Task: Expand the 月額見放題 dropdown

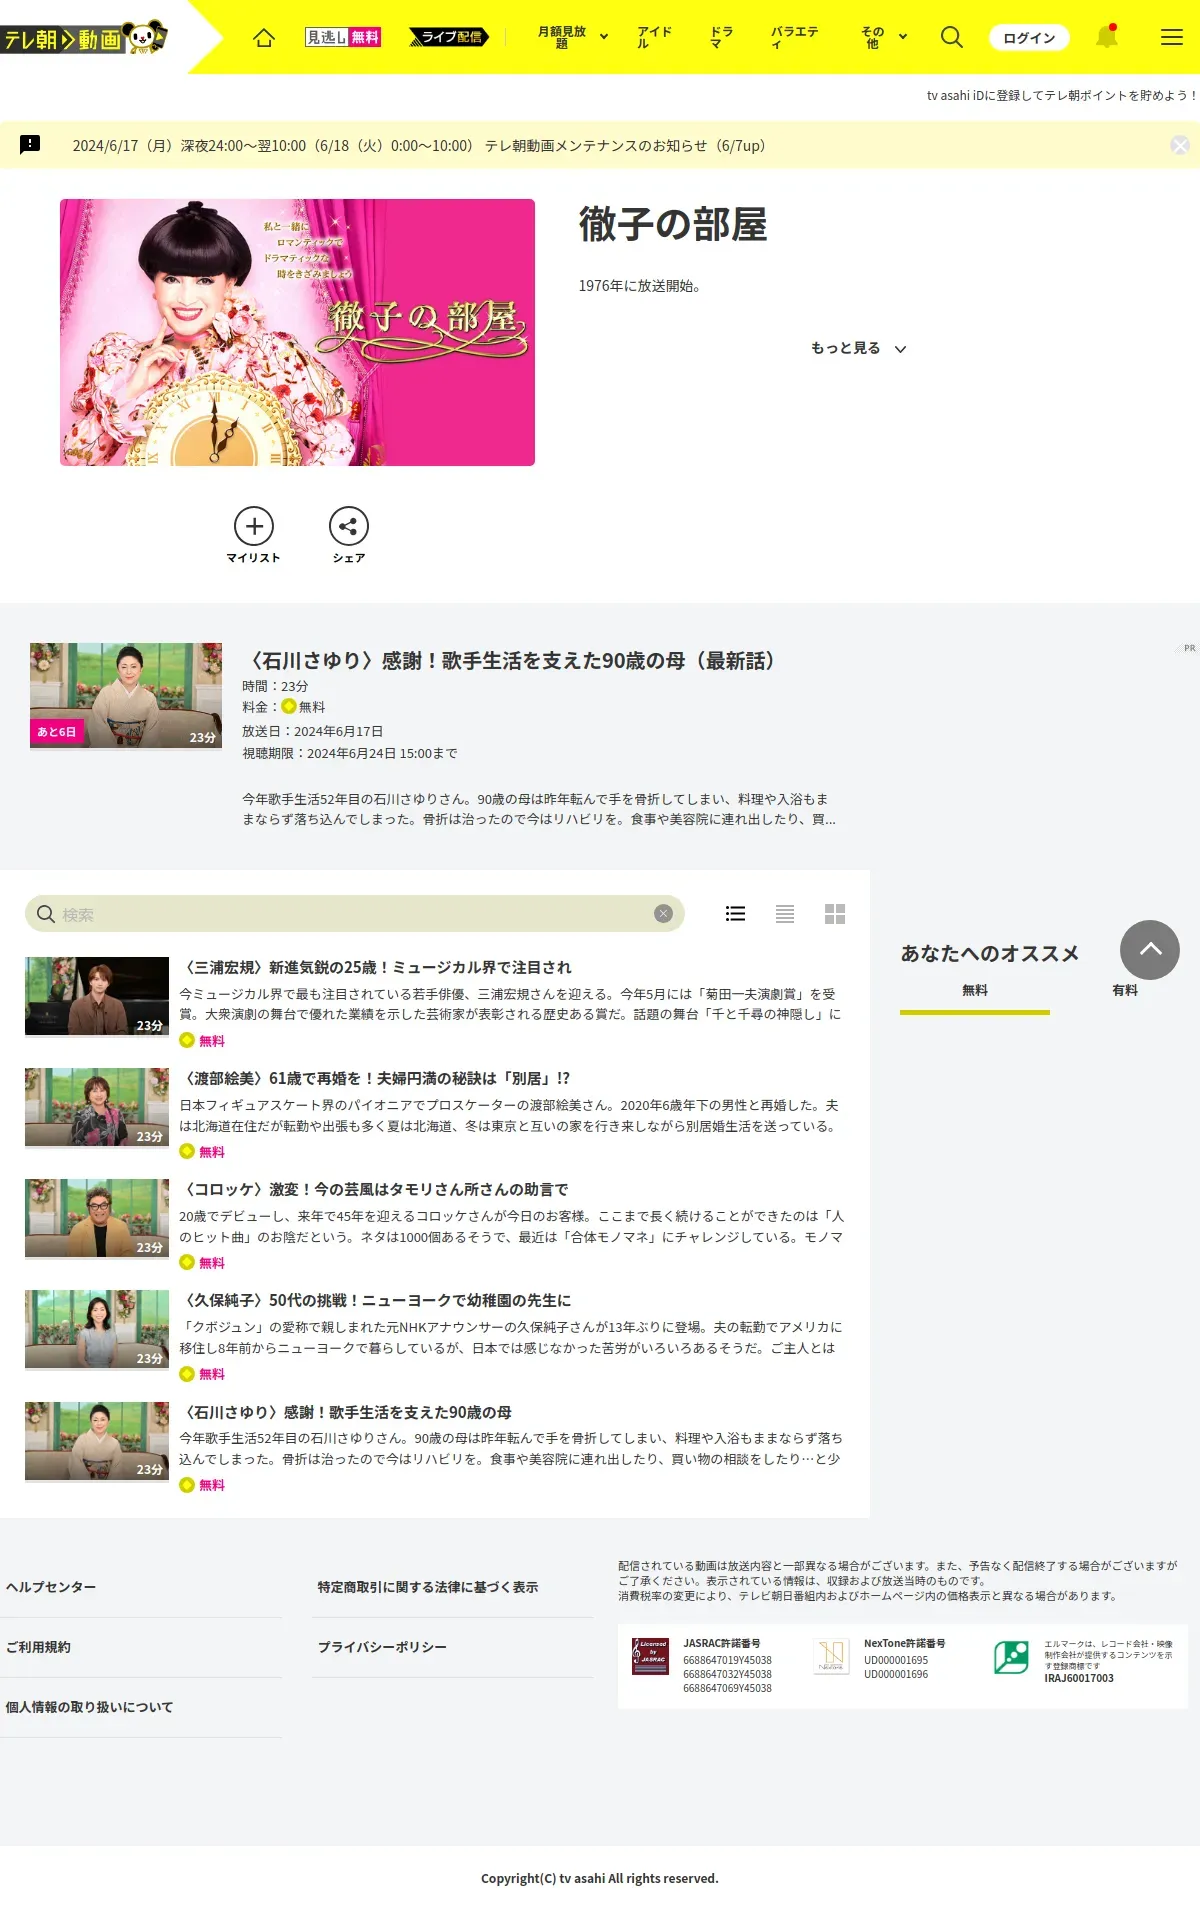Action: [x=573, y=37]
